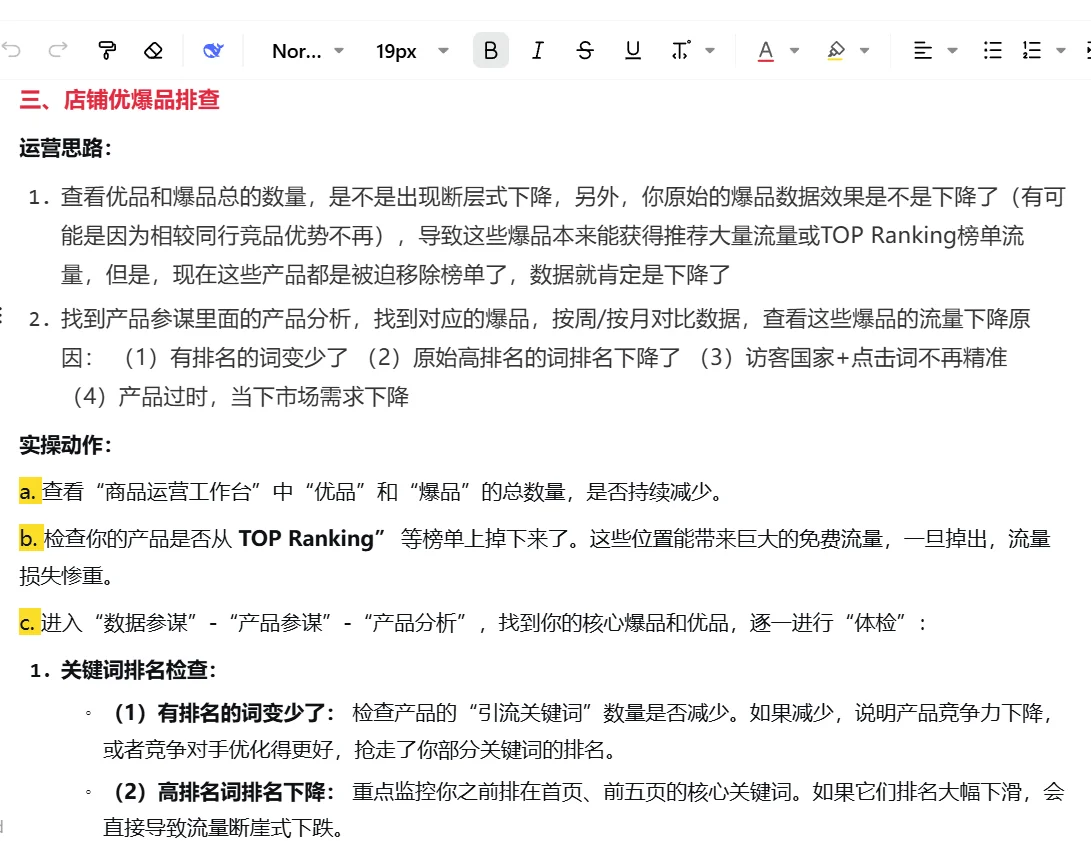
Task: Click the superscript text style icon
Action: click(680, 50)
